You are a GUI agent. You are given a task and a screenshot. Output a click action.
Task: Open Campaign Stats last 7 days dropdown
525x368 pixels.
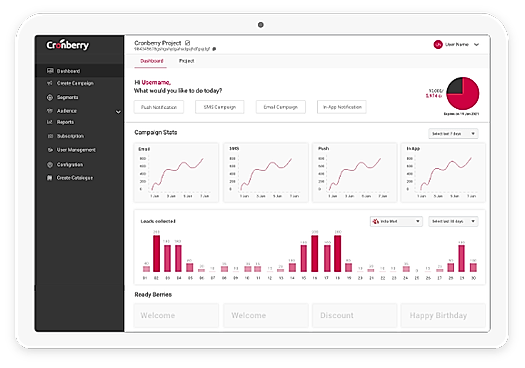coord(453,134)
